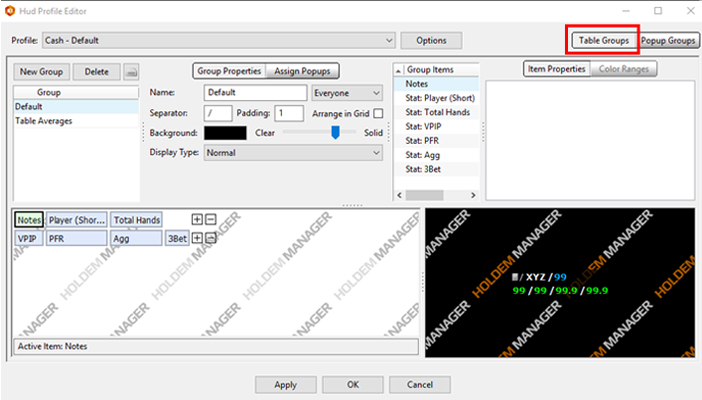Select the 3Bet layout cell

coord(177,238)
